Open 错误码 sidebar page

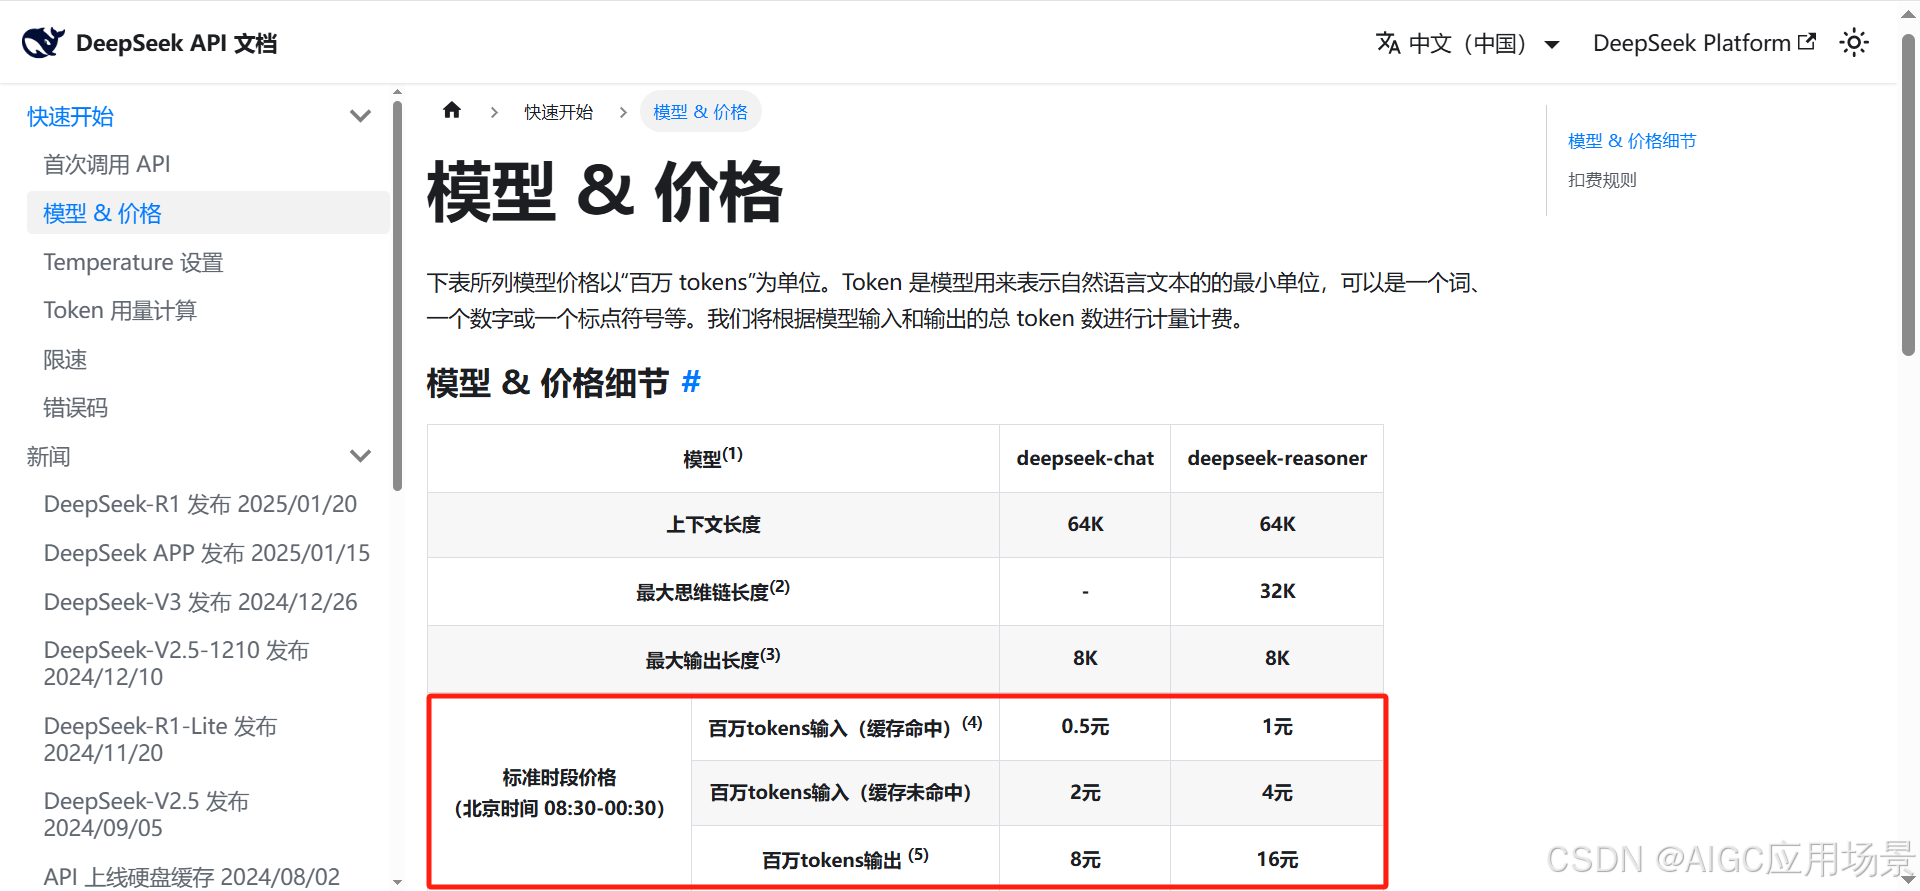tap(75, 407)
